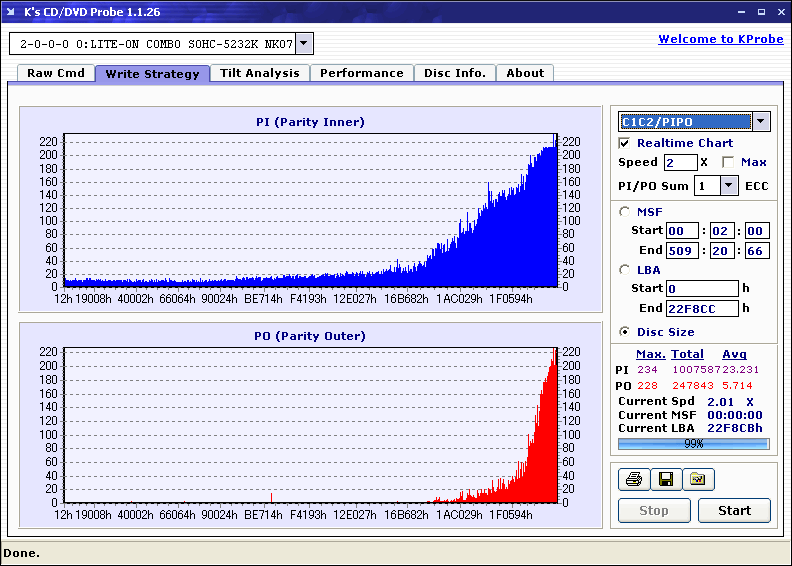Click the Total column header link
792x566 pixels.
coord(687,354)
